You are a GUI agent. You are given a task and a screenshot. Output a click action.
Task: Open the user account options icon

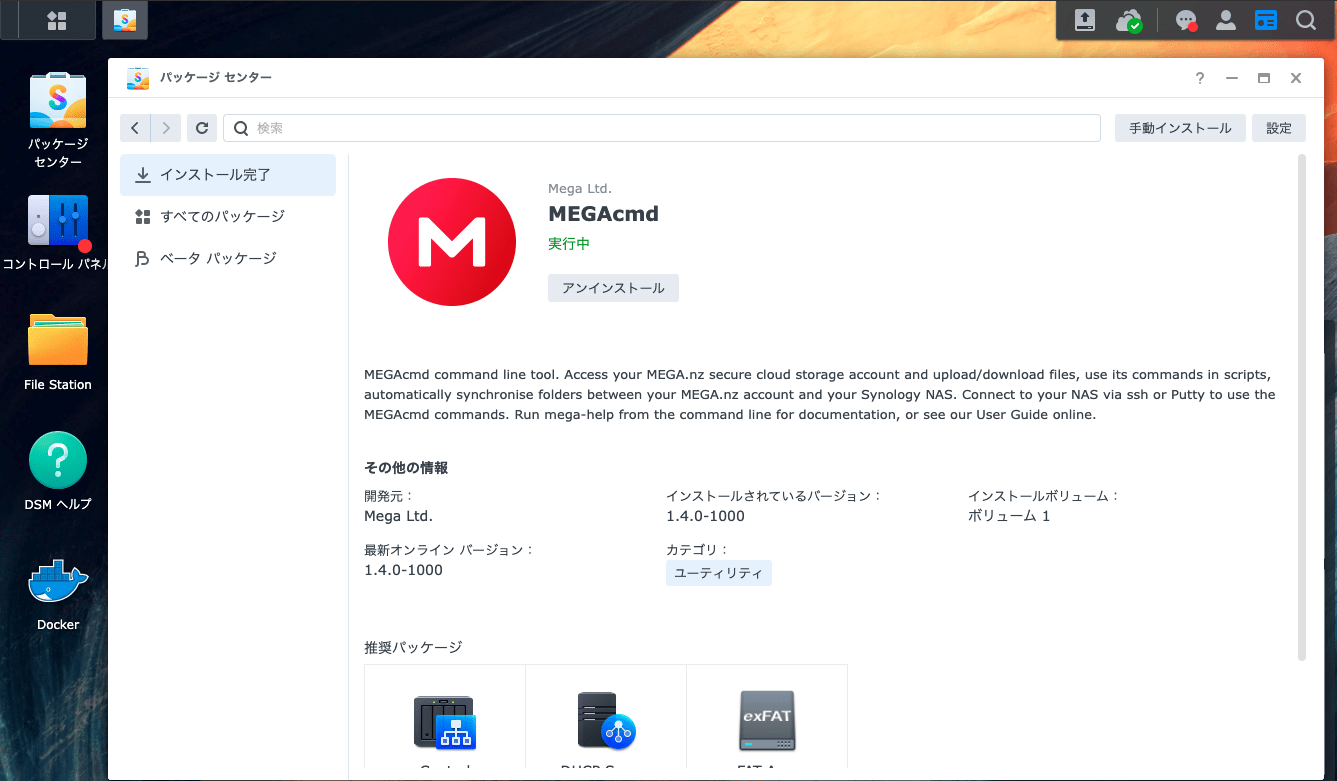[1225, 19]
